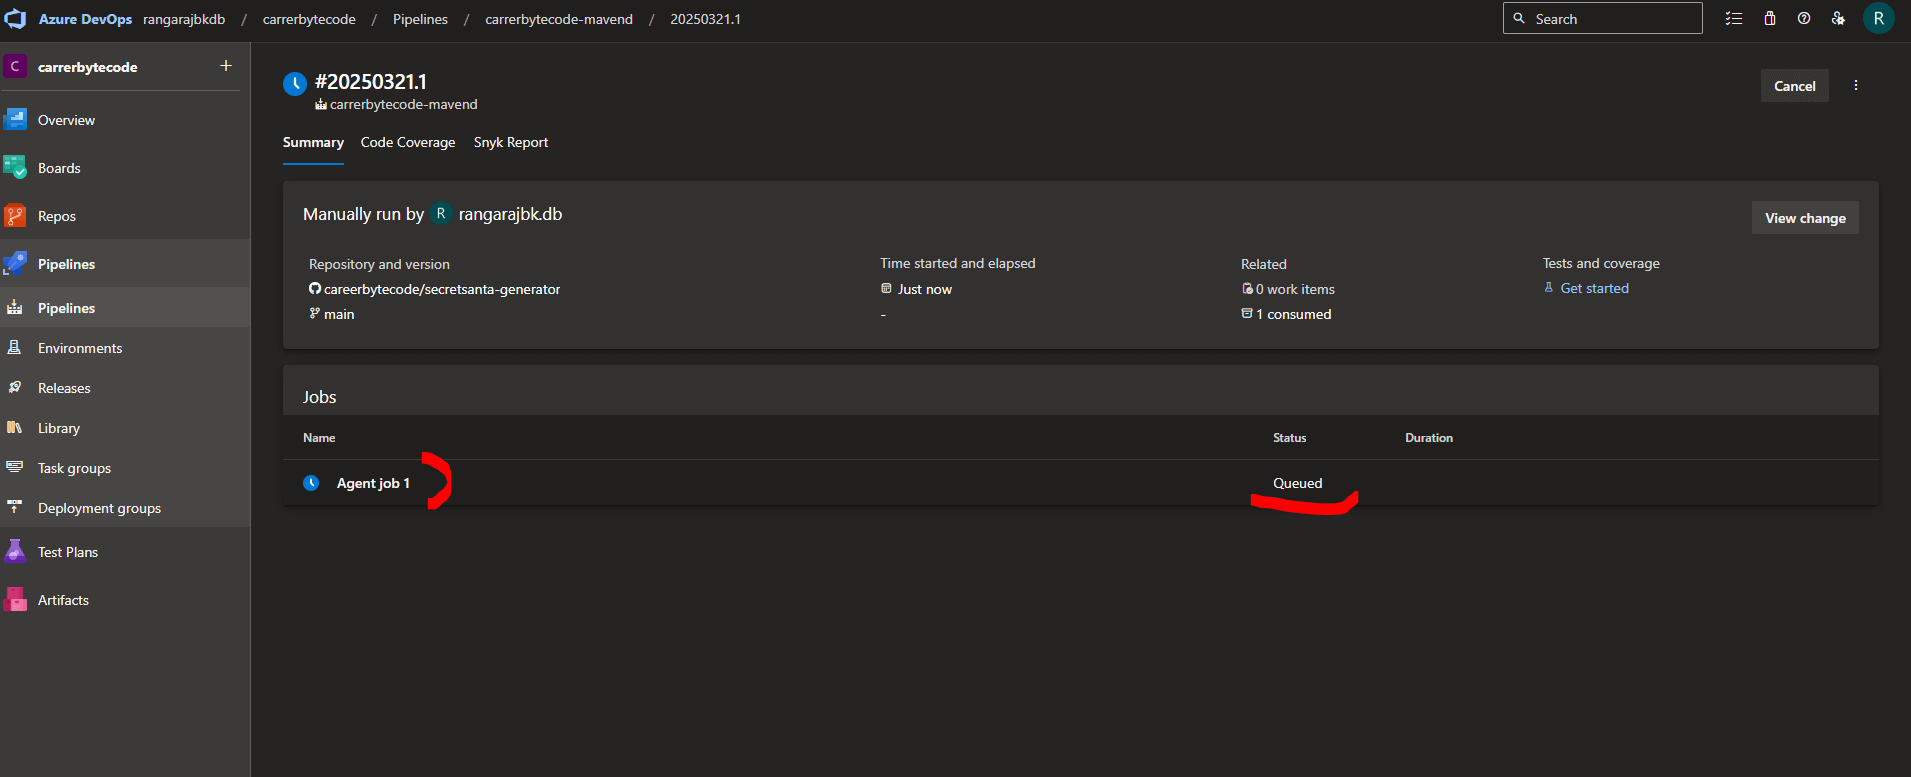Click the carrerbytecode project avatar icon
1911x777 pixels.
click(15, 66)
